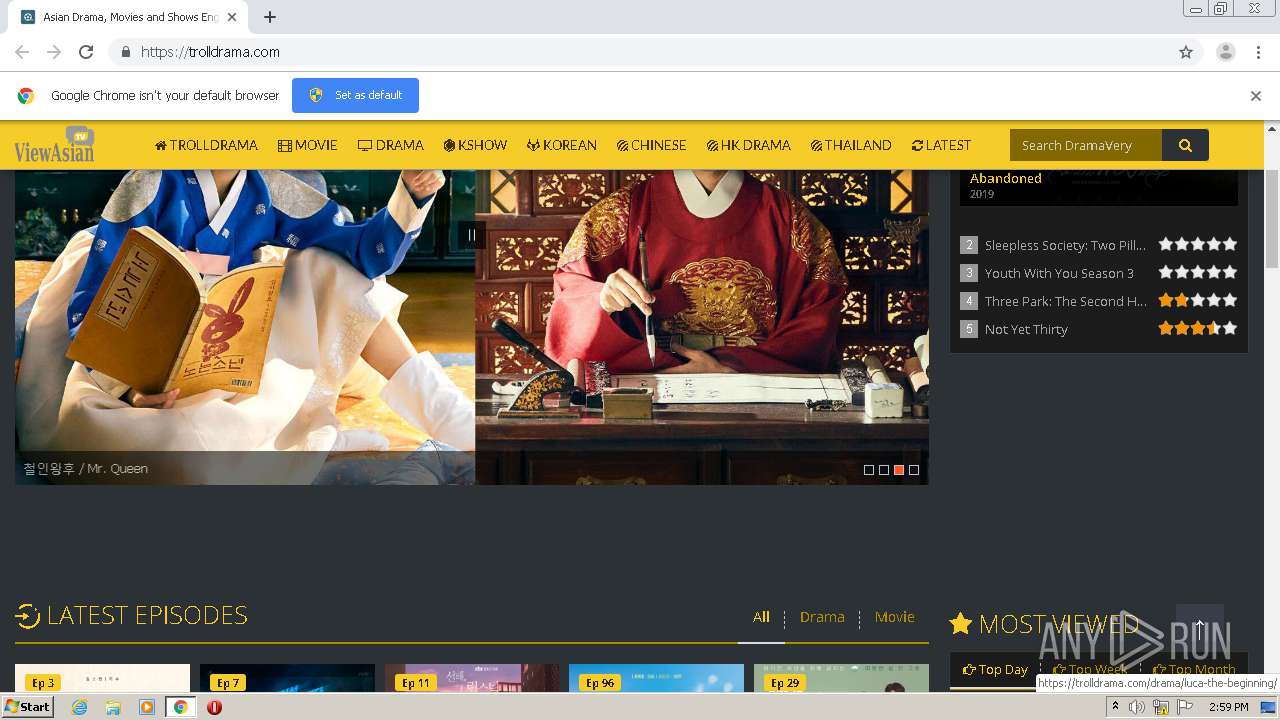Open Internet Explorer from the taskbar
Screen dimensions: 1280x720
pos(79,707)
